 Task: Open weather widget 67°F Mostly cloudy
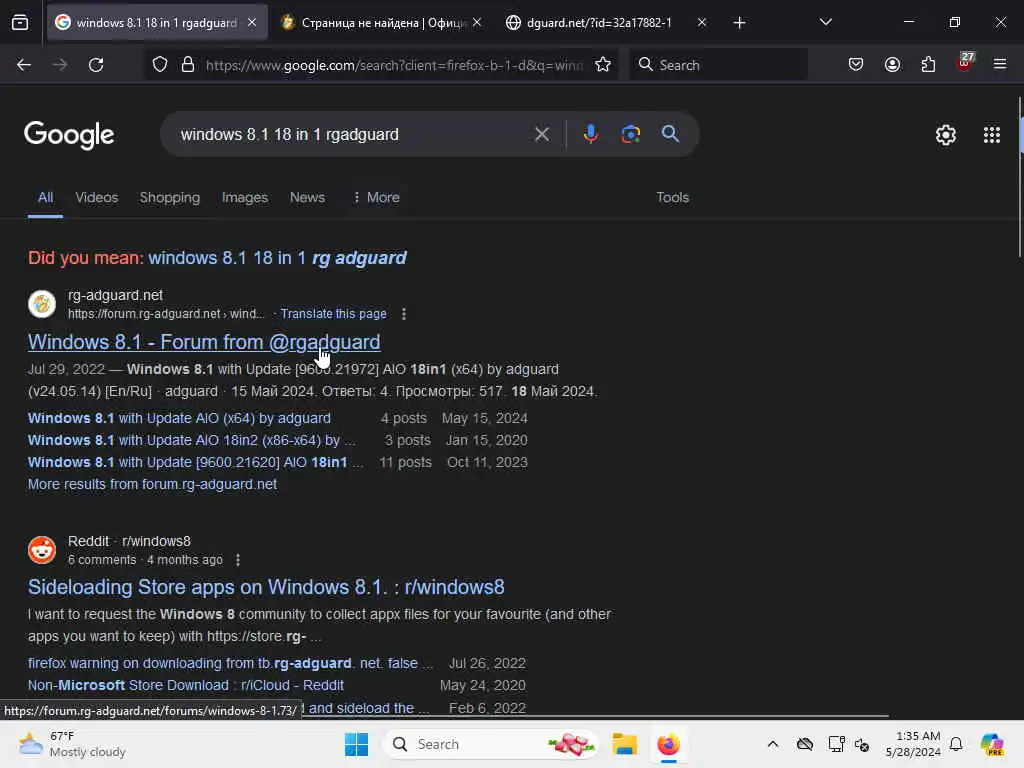[x=72, y=744]
